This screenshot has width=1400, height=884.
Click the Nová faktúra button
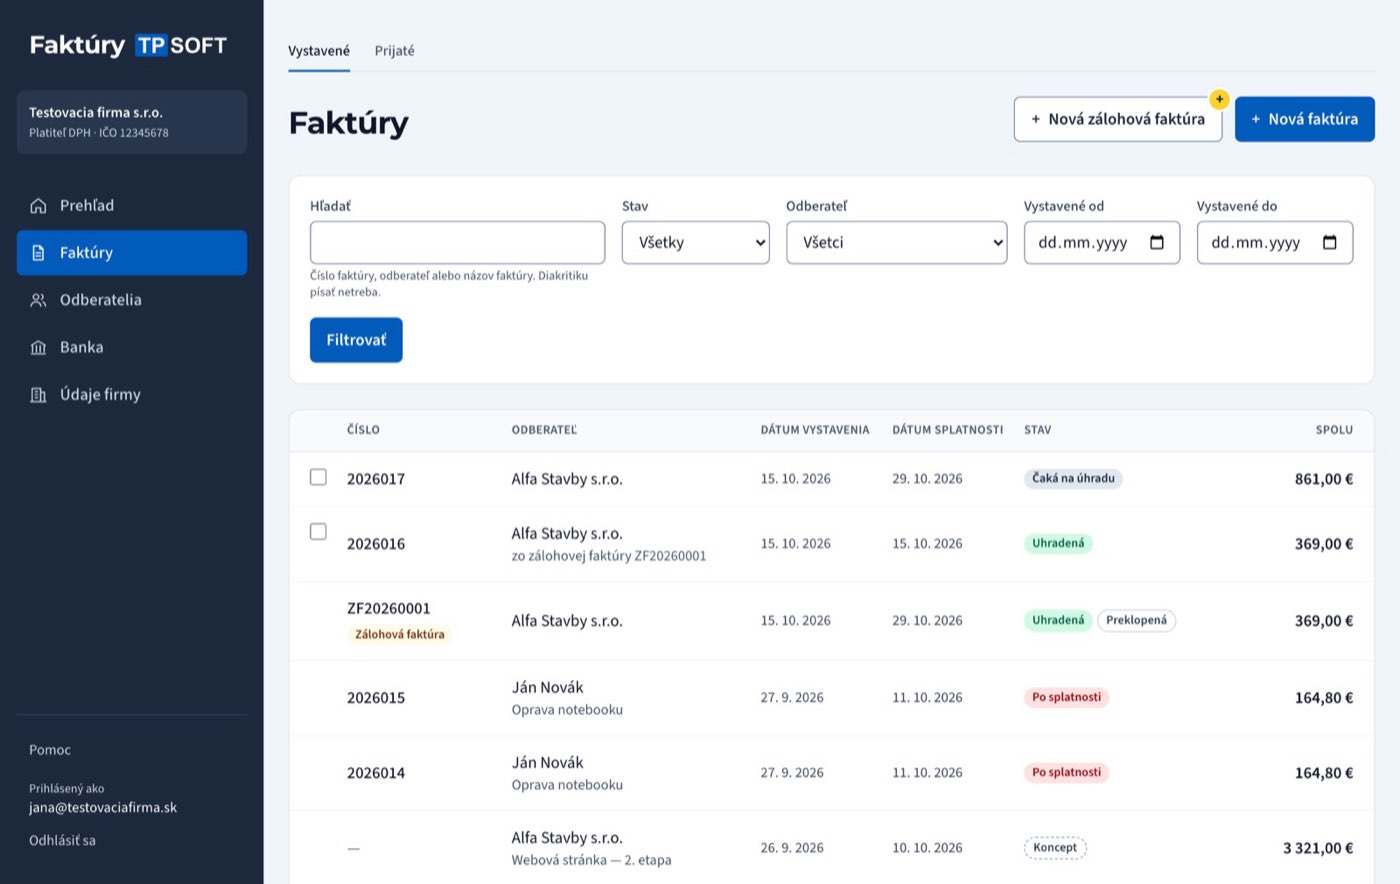(x=1305, y=119)
